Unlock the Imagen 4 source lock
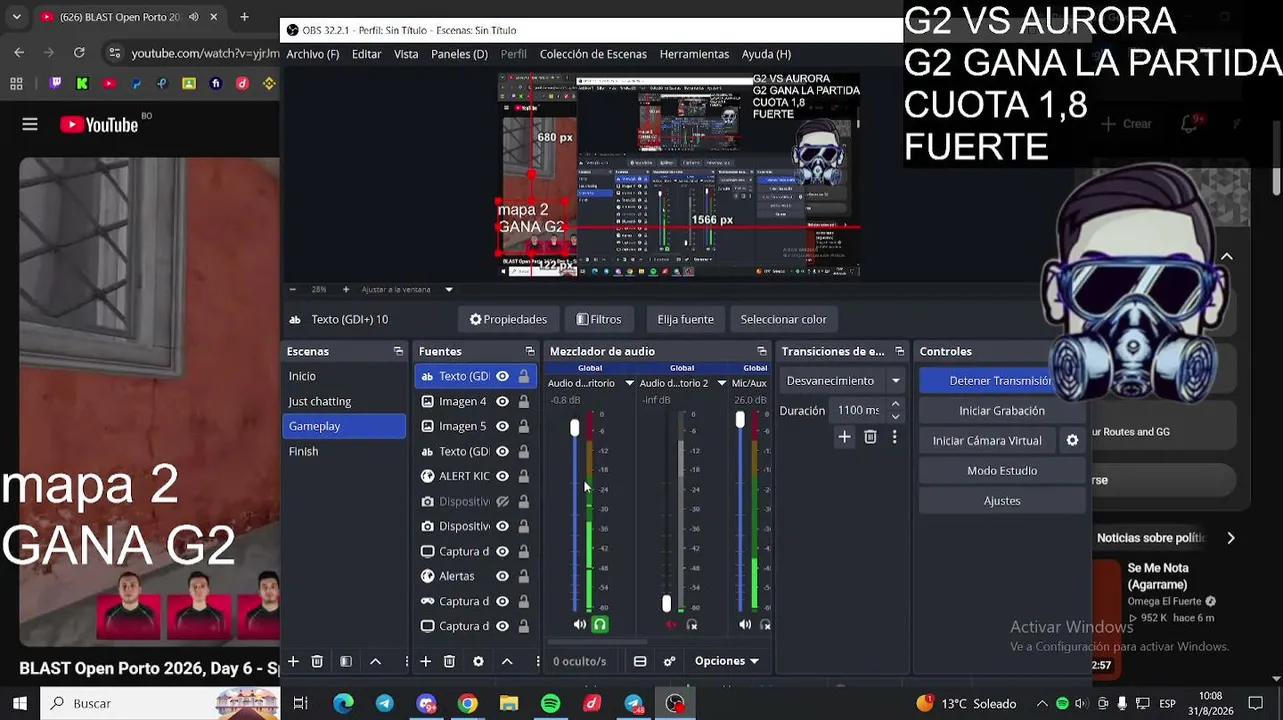This screenshot has width=1283, height=720. click(523, 401)
